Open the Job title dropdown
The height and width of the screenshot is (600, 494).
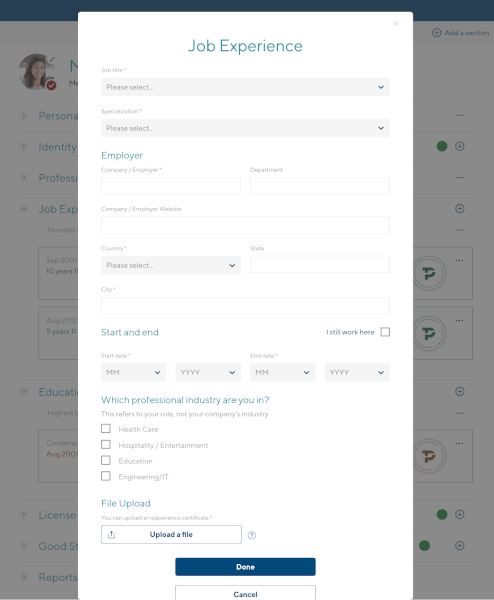245,87
